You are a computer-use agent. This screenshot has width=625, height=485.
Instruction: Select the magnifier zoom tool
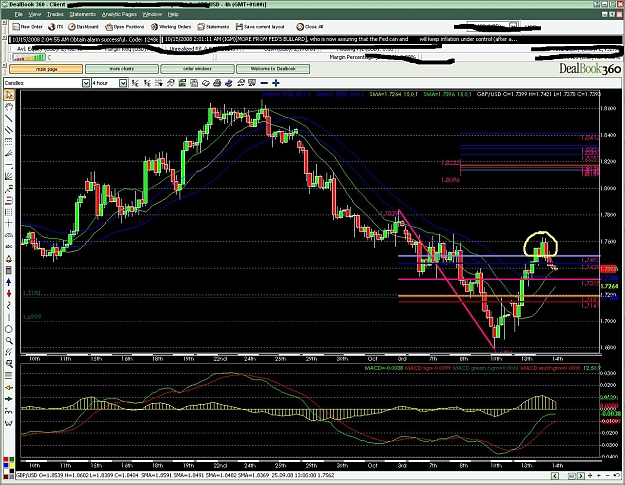[x=9, y=340]
